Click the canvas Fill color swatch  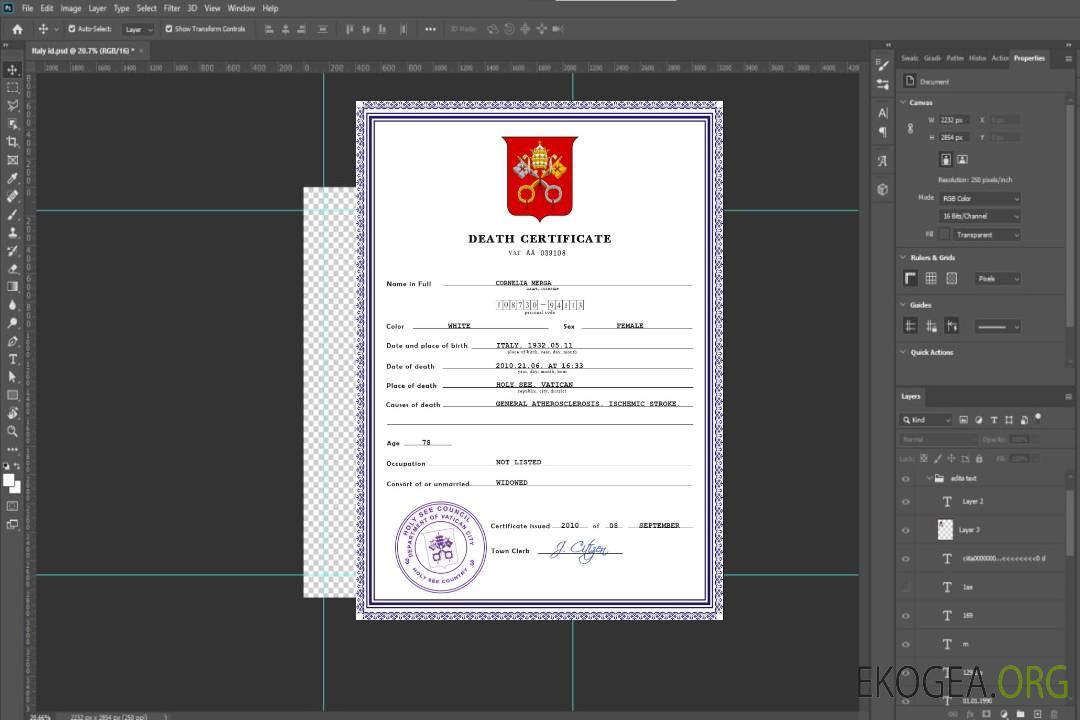click(944, 235)
